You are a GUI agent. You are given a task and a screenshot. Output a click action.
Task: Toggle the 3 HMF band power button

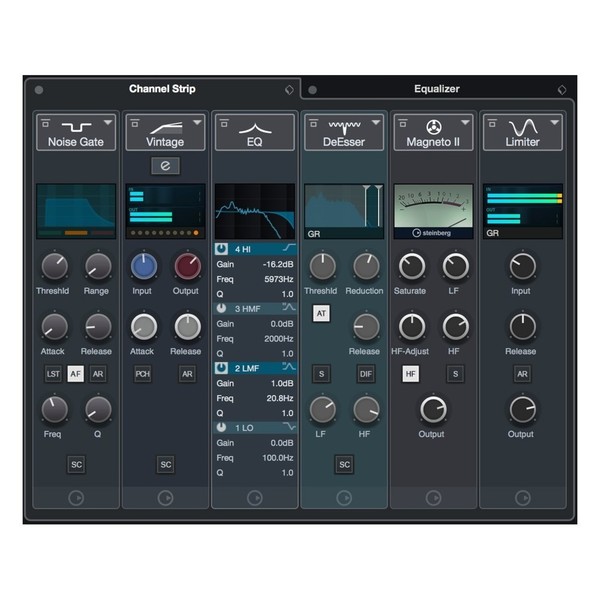[x=221, y=308]
